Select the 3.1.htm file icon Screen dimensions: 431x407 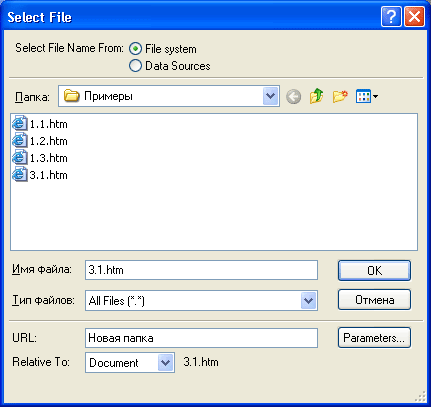[x=20, y=175]
